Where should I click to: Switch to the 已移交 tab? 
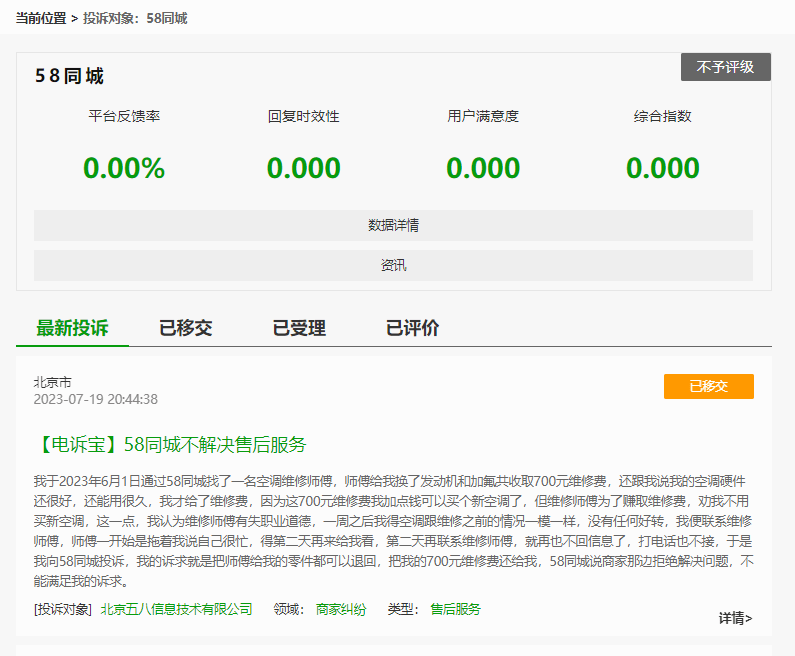[x=185, y=328]
